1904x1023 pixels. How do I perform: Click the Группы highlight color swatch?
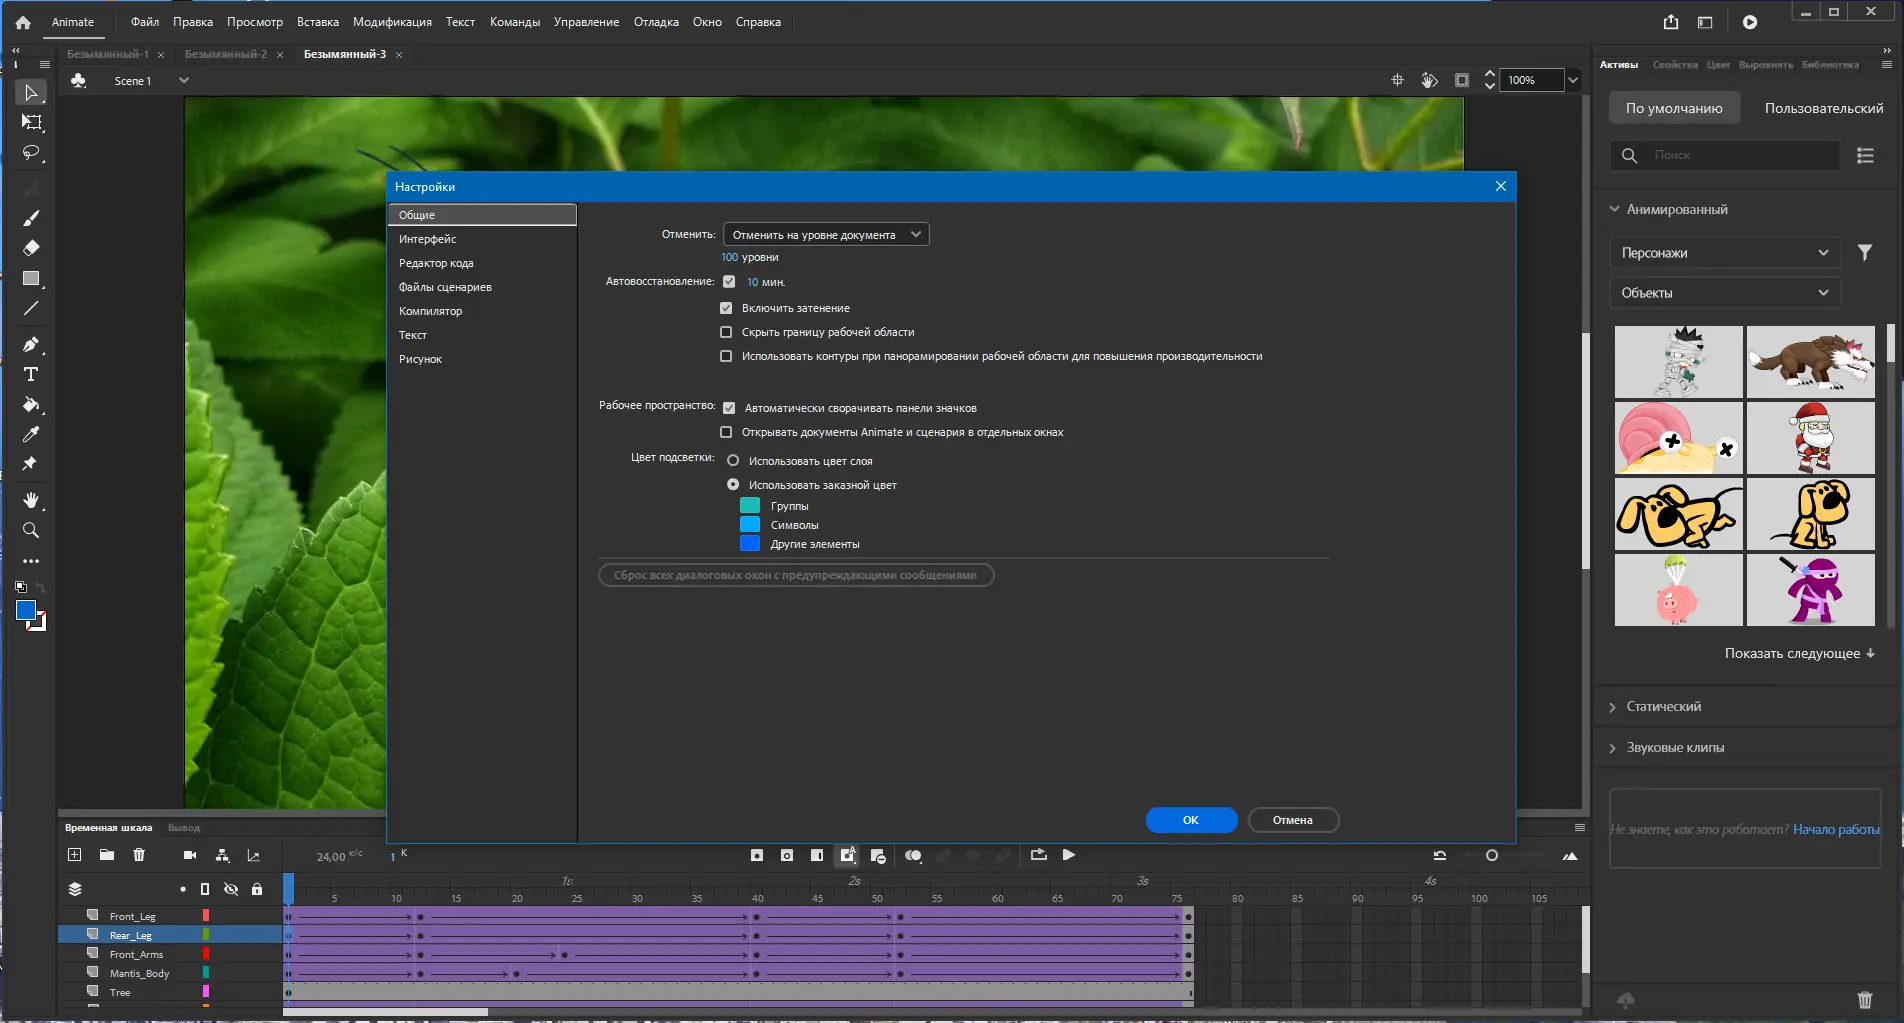pos(750,506)
